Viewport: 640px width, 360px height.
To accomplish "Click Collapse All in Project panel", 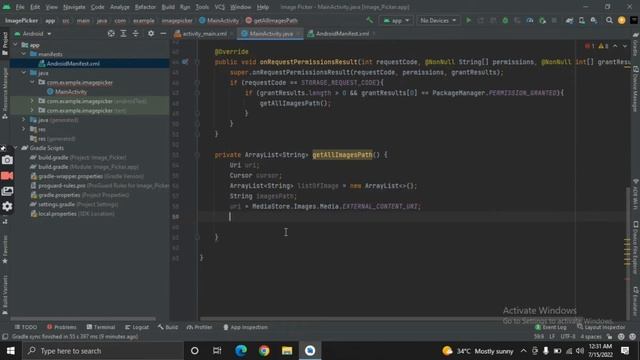I will click(136, 34).
